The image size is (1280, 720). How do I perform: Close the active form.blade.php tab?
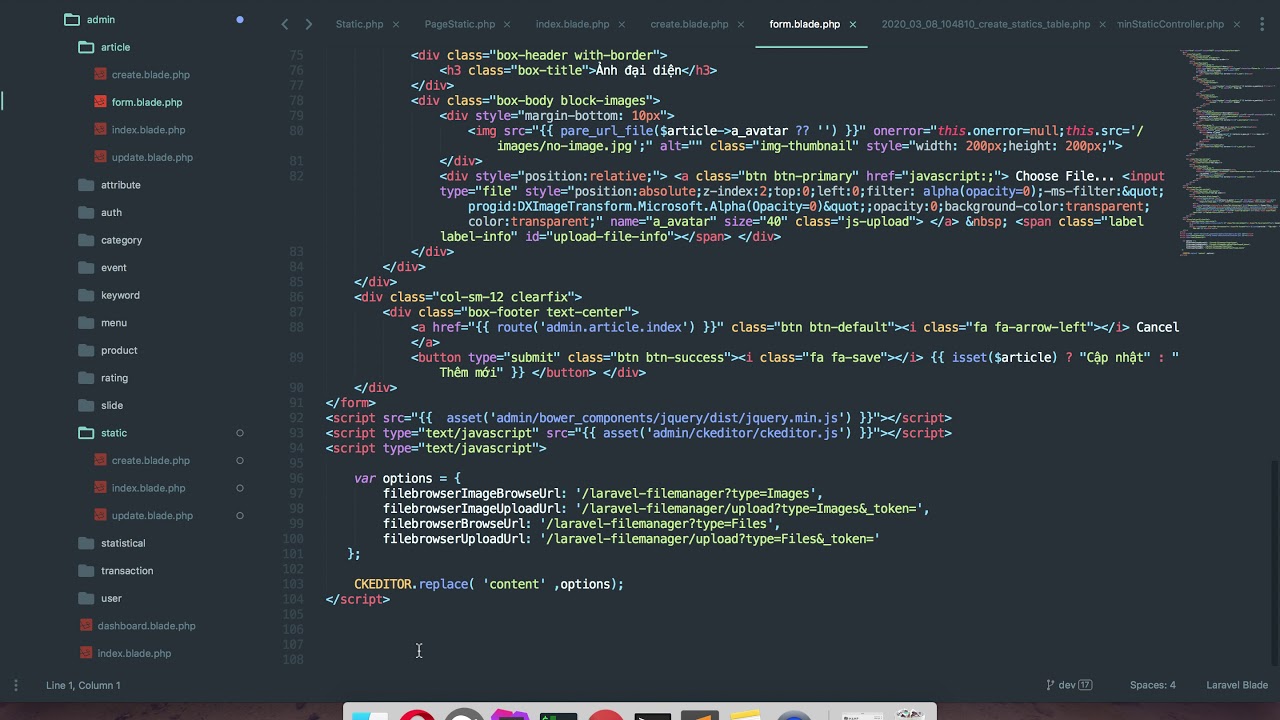click(853, 24)
